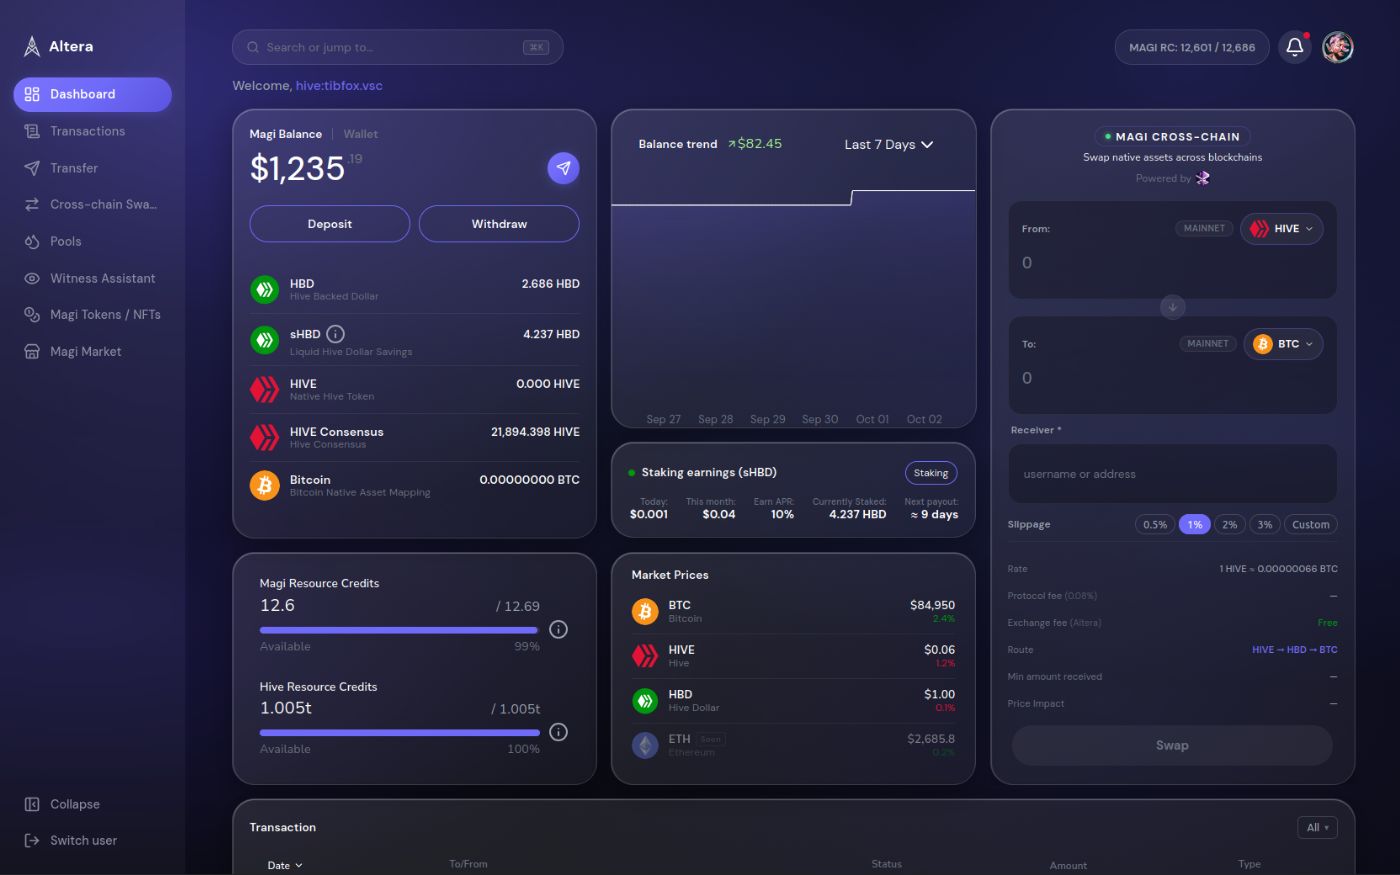Select 2% slippage
Image resolution: width=1400 pixels, height=875 pixels.
click(1230, 524)
